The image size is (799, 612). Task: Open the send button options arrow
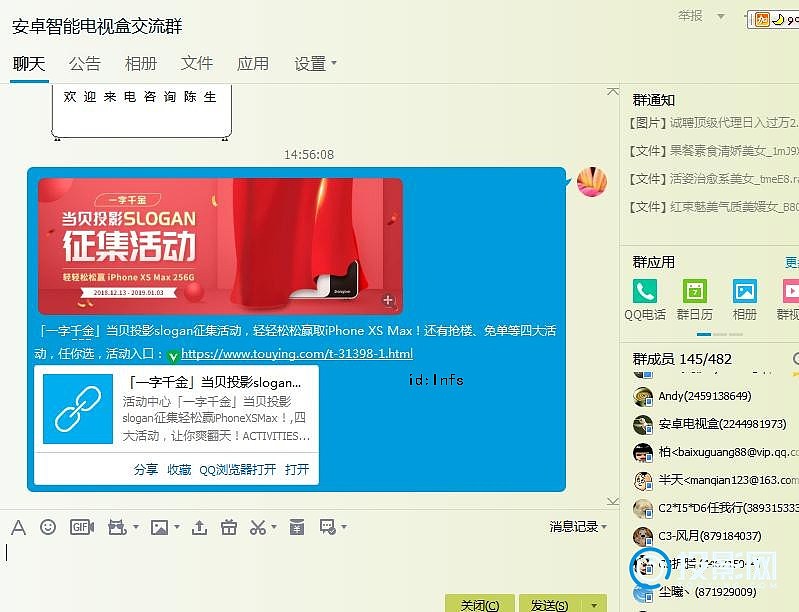point(594,605)
